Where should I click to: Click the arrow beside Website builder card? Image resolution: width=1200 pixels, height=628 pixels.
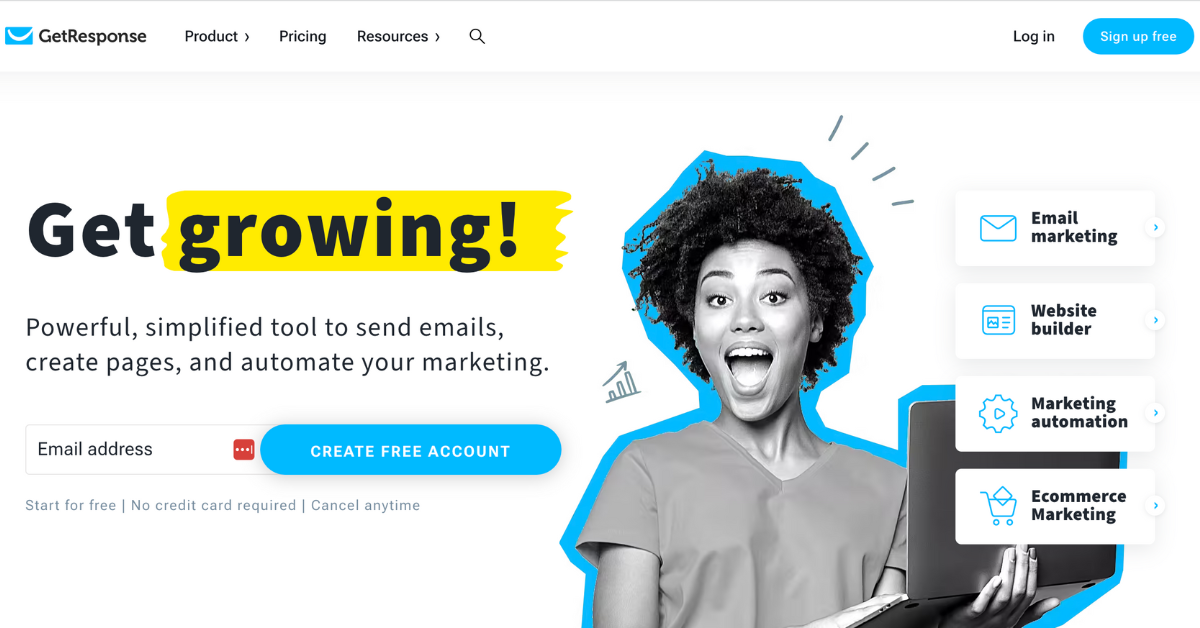(1156, 320)
